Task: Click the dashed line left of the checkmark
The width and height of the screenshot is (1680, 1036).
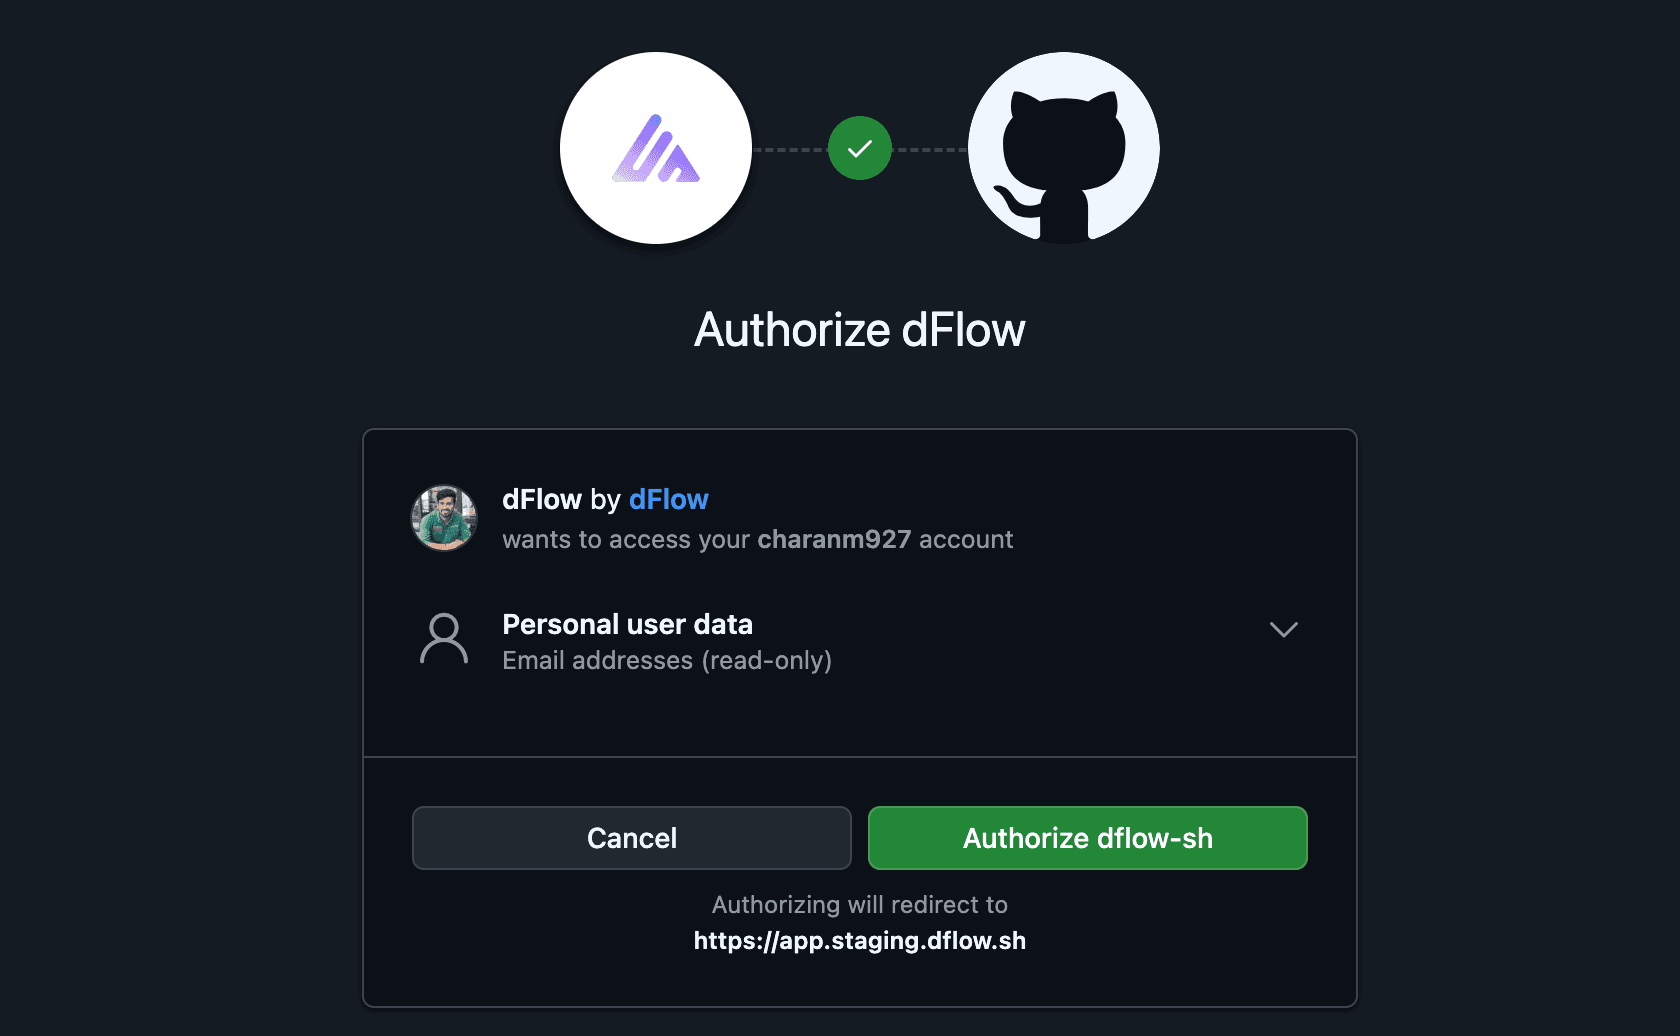Action: pyautogui.click(x=790, y=149)
